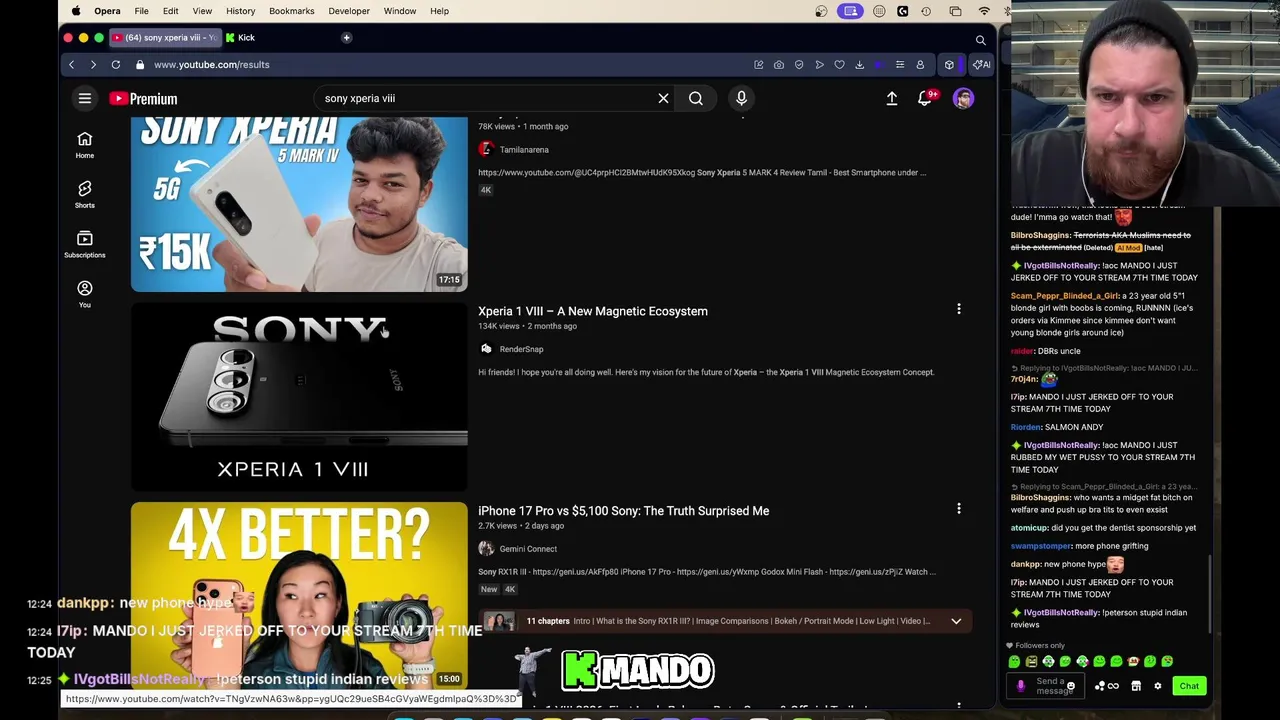This screenshot has height=720, width=1280.
Task: Open the Opera tab search magnifier
Action: point(980,40)
